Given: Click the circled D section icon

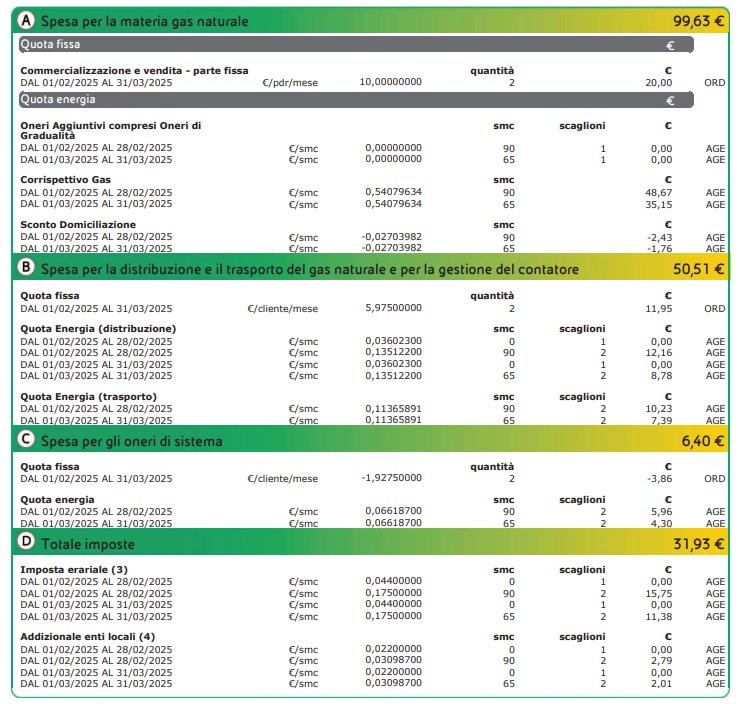Looking at the screenshot, I should click(x=26, y=541).
